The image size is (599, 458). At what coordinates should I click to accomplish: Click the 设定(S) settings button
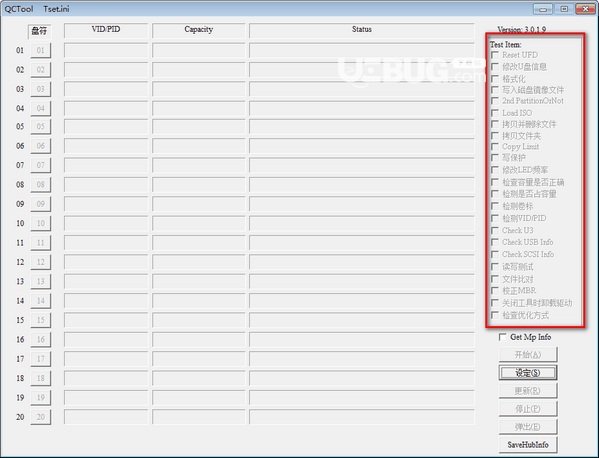pos(528,372)
